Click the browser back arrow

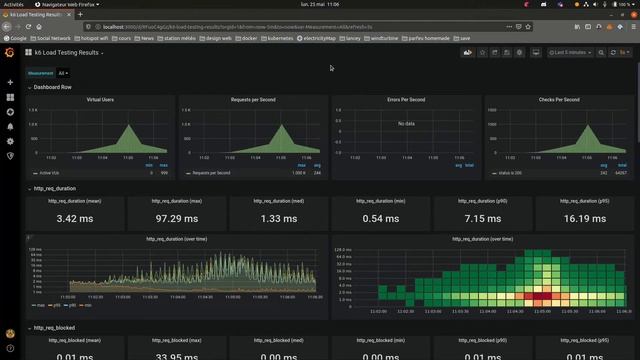[x=7, y=27]
